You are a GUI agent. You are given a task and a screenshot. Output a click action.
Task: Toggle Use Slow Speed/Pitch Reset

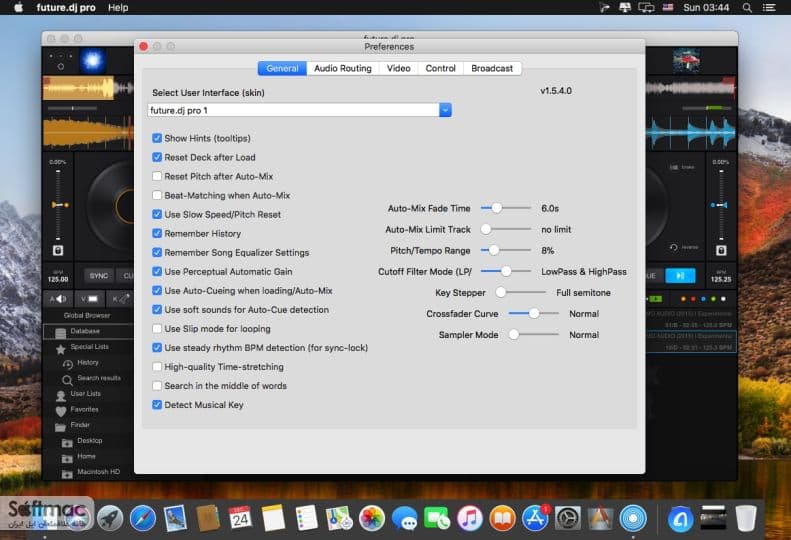157,214
